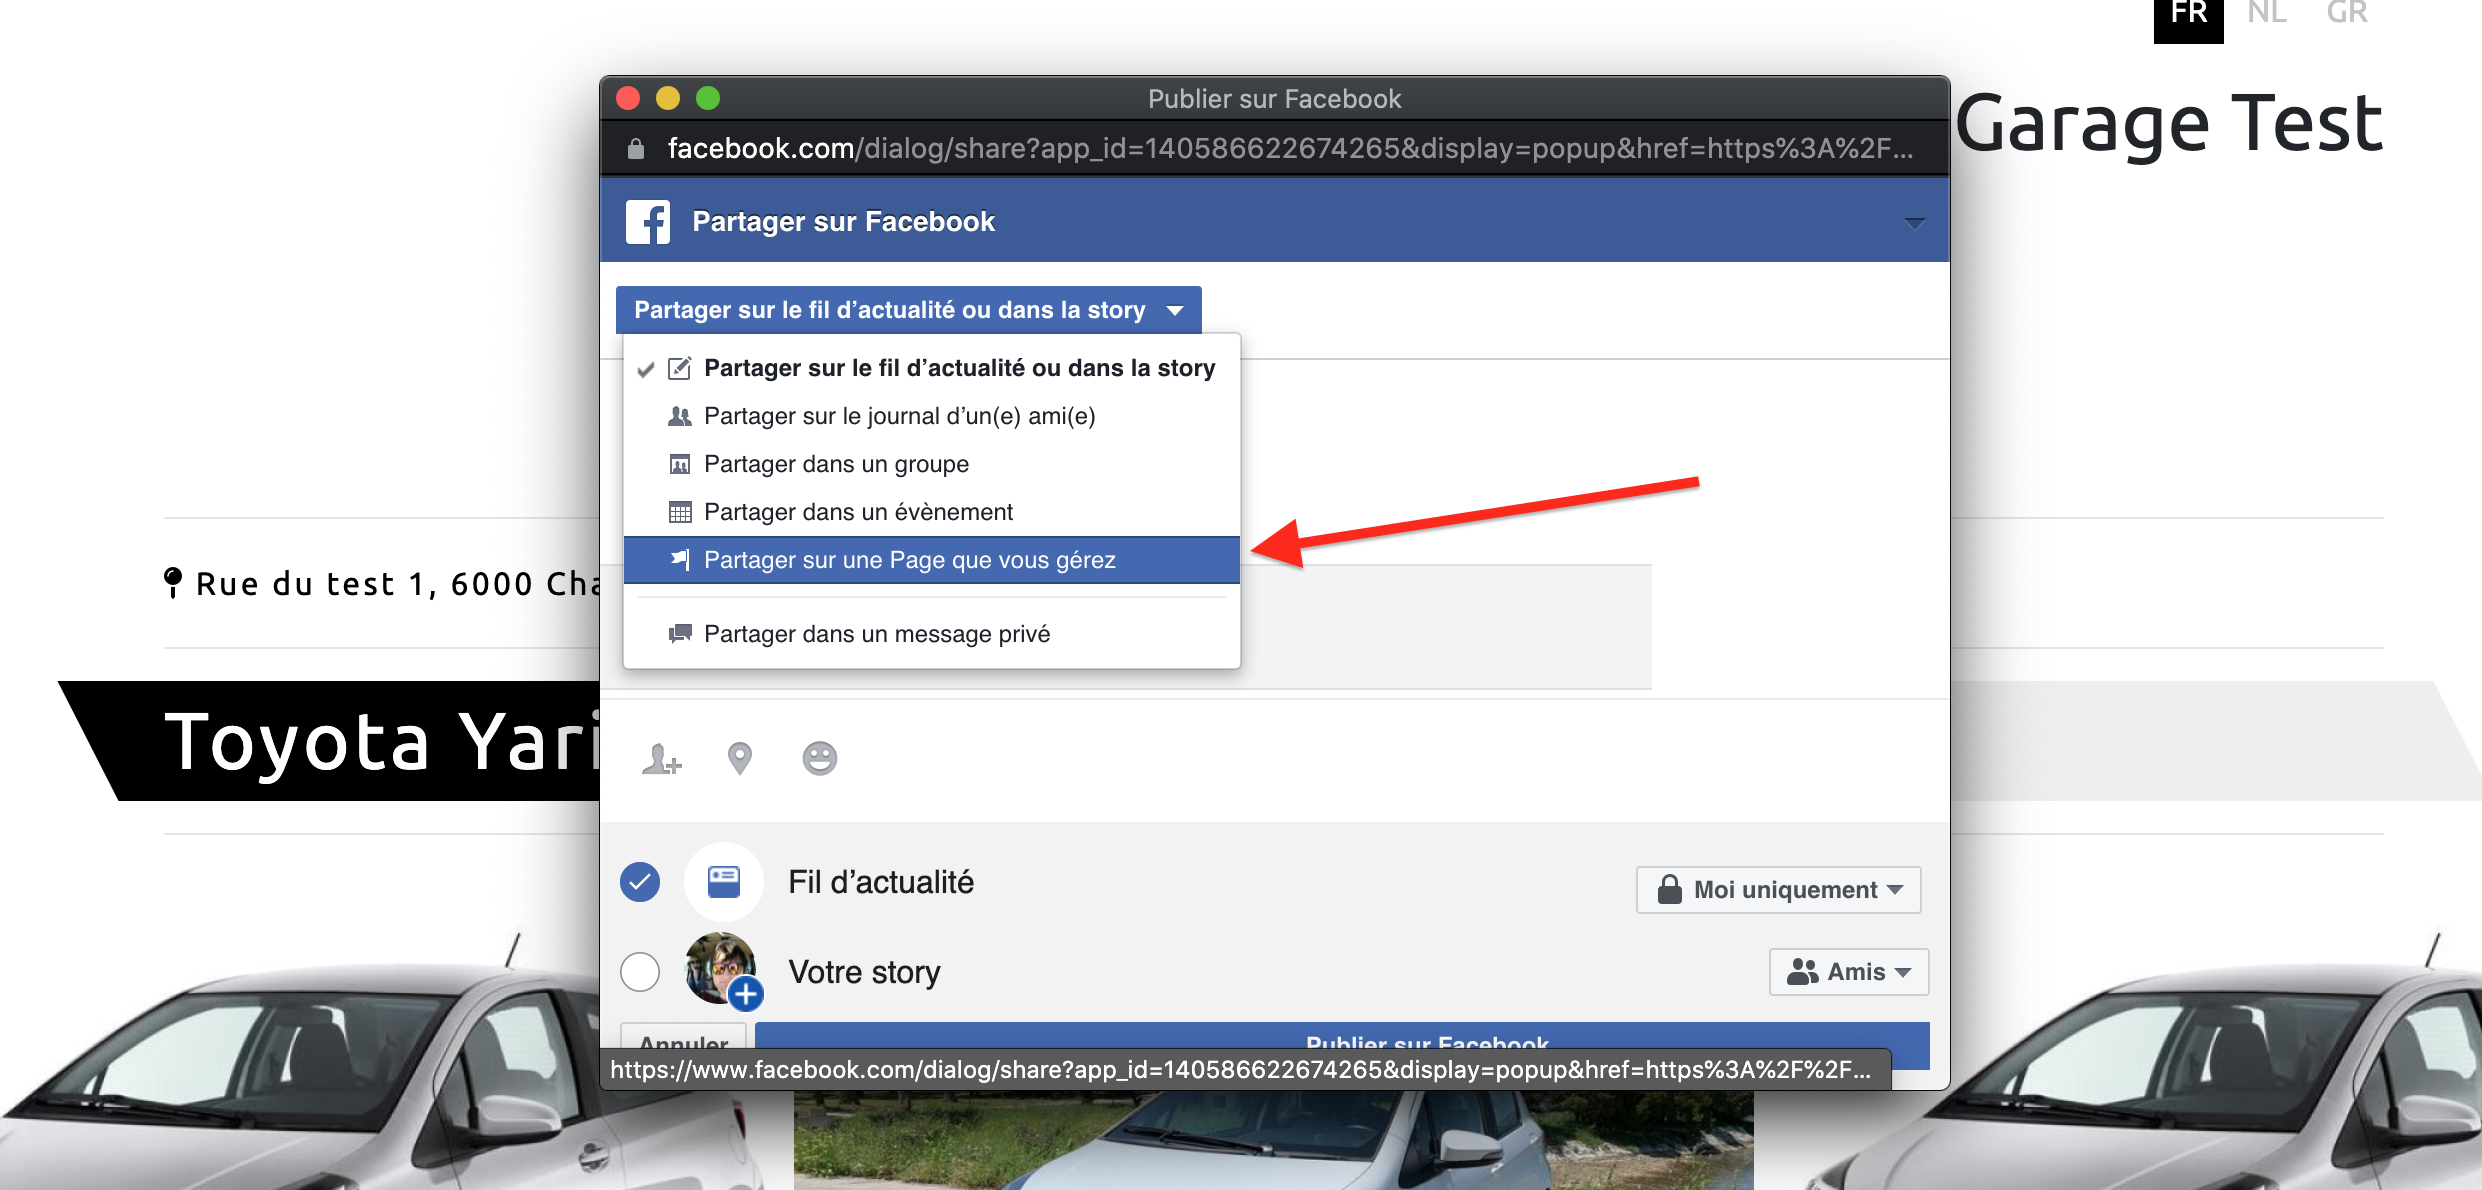
Task: Select the Votre story radio button
Action: pos(640,971)
